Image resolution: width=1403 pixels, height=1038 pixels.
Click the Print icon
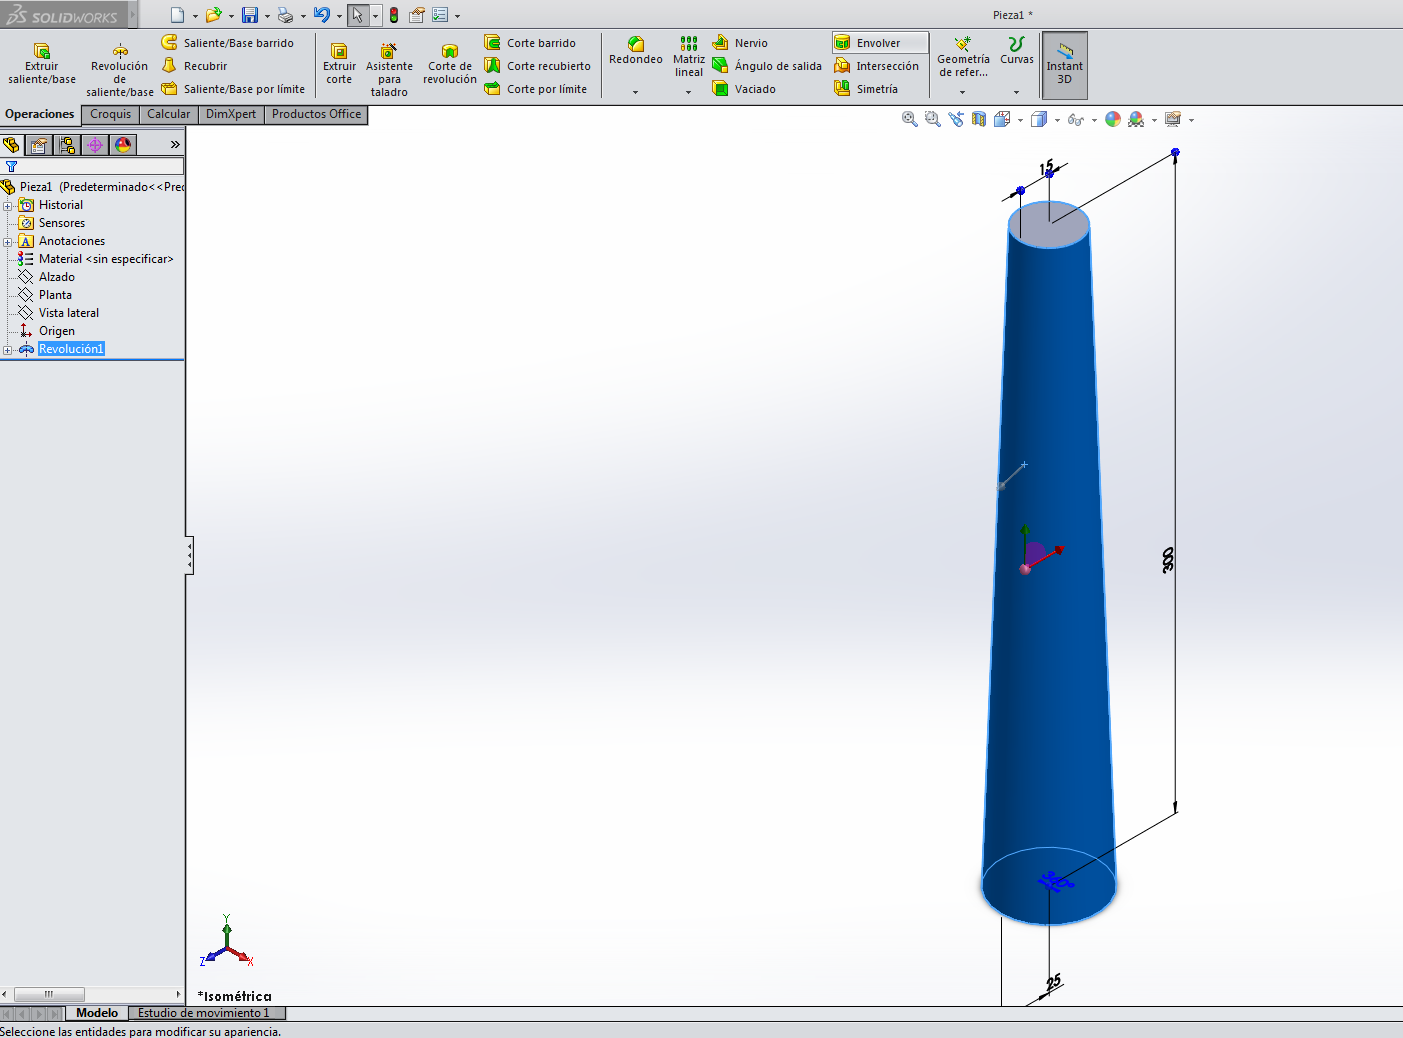click(x=285, y=15)
